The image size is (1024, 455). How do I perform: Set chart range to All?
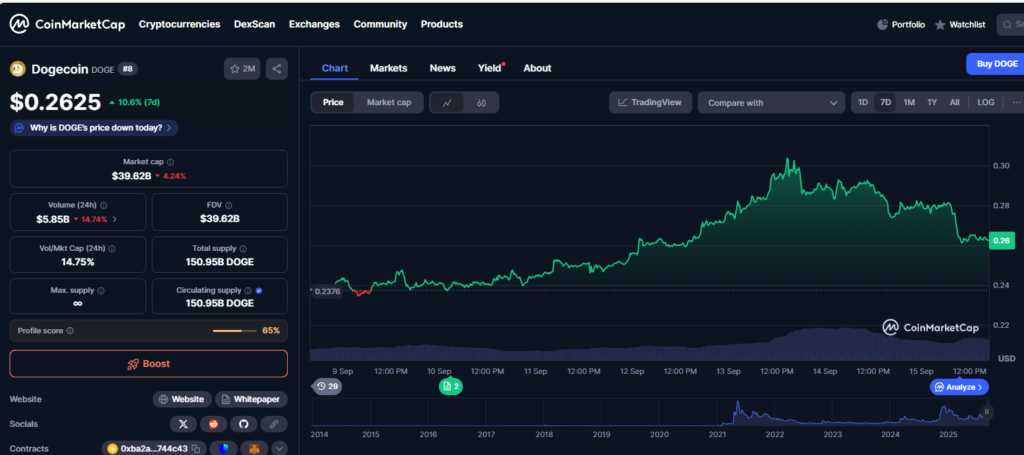point(954,102)
